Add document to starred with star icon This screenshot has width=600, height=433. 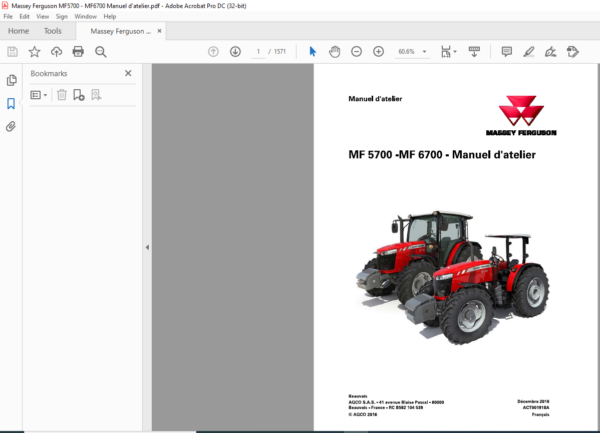[x=34, y=52]
